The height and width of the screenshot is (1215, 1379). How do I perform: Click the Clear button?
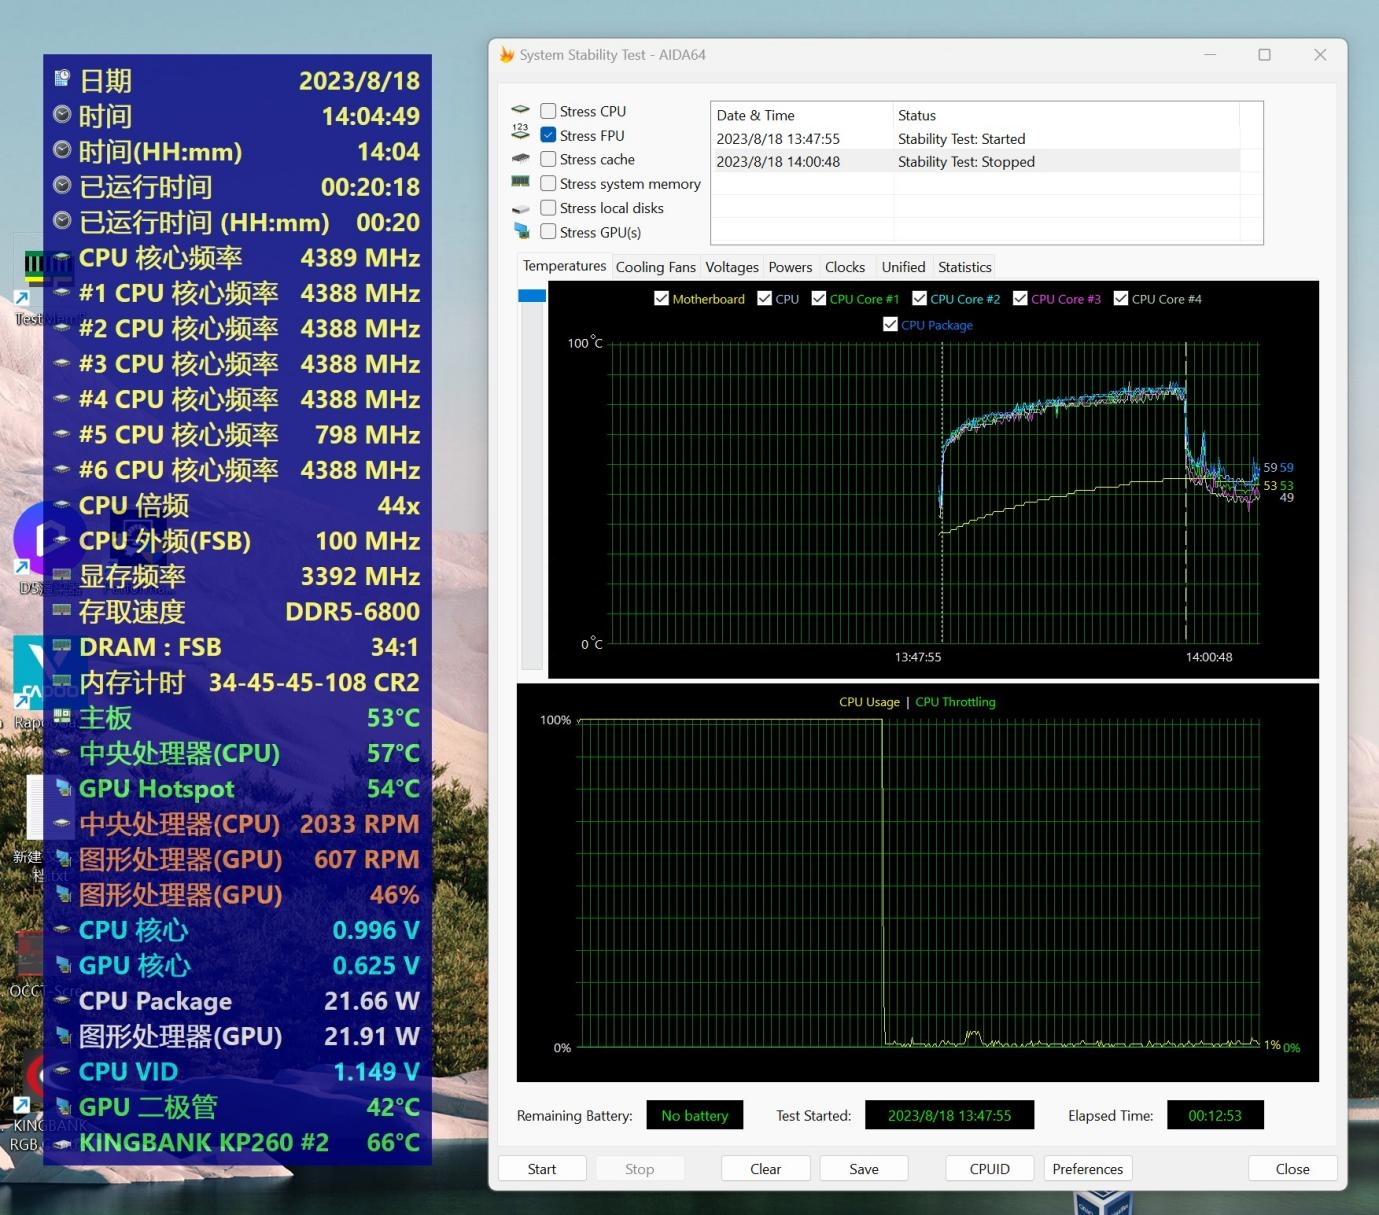click(x=766, y=1169)
